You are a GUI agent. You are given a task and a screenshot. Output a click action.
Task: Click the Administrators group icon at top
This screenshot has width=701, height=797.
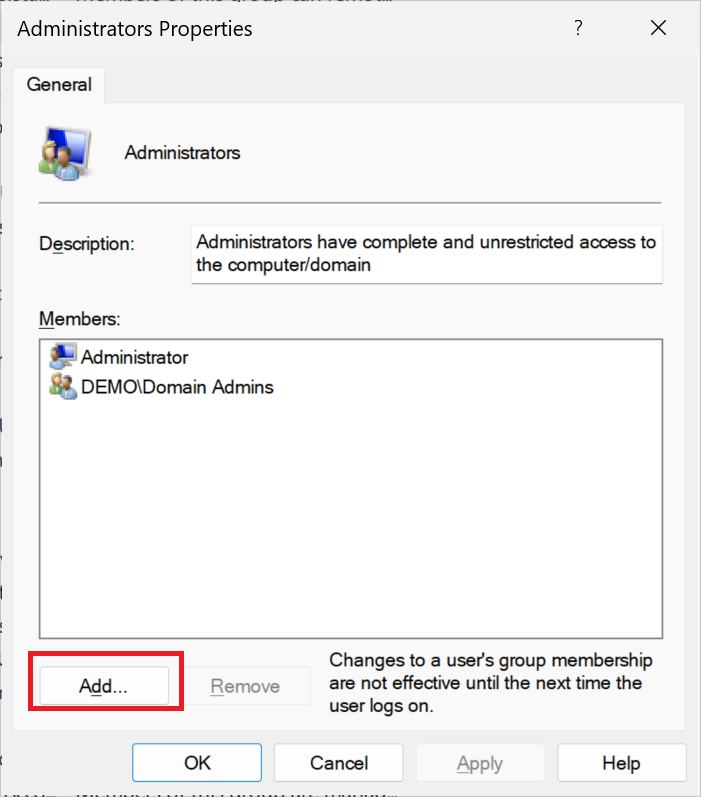pos(65,153)
